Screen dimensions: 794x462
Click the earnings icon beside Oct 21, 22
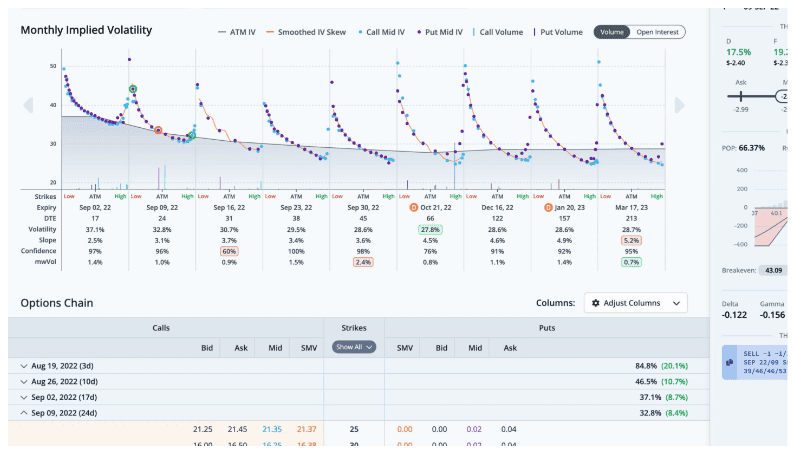pos(414,207)
